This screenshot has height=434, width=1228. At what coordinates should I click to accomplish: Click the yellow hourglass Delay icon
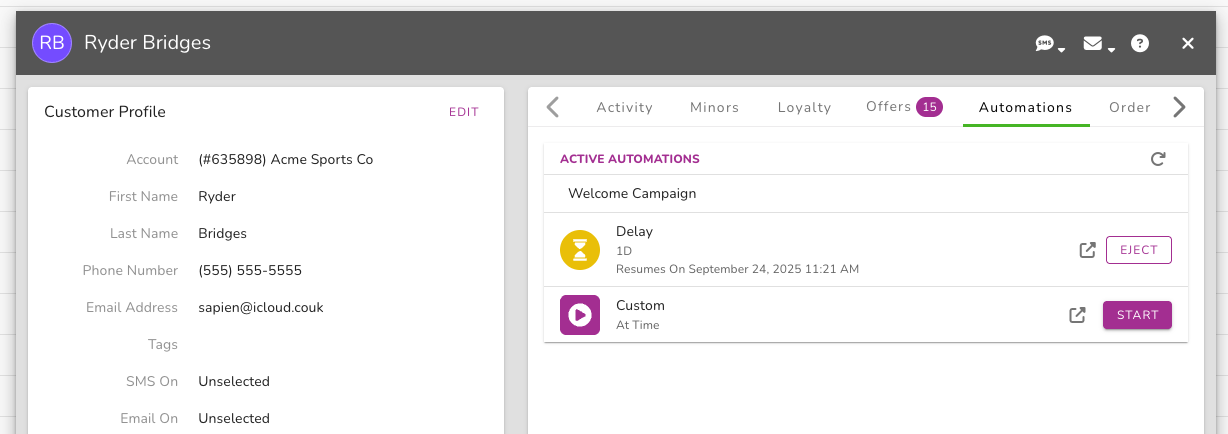pyautogui.click(x=580, y=250)
